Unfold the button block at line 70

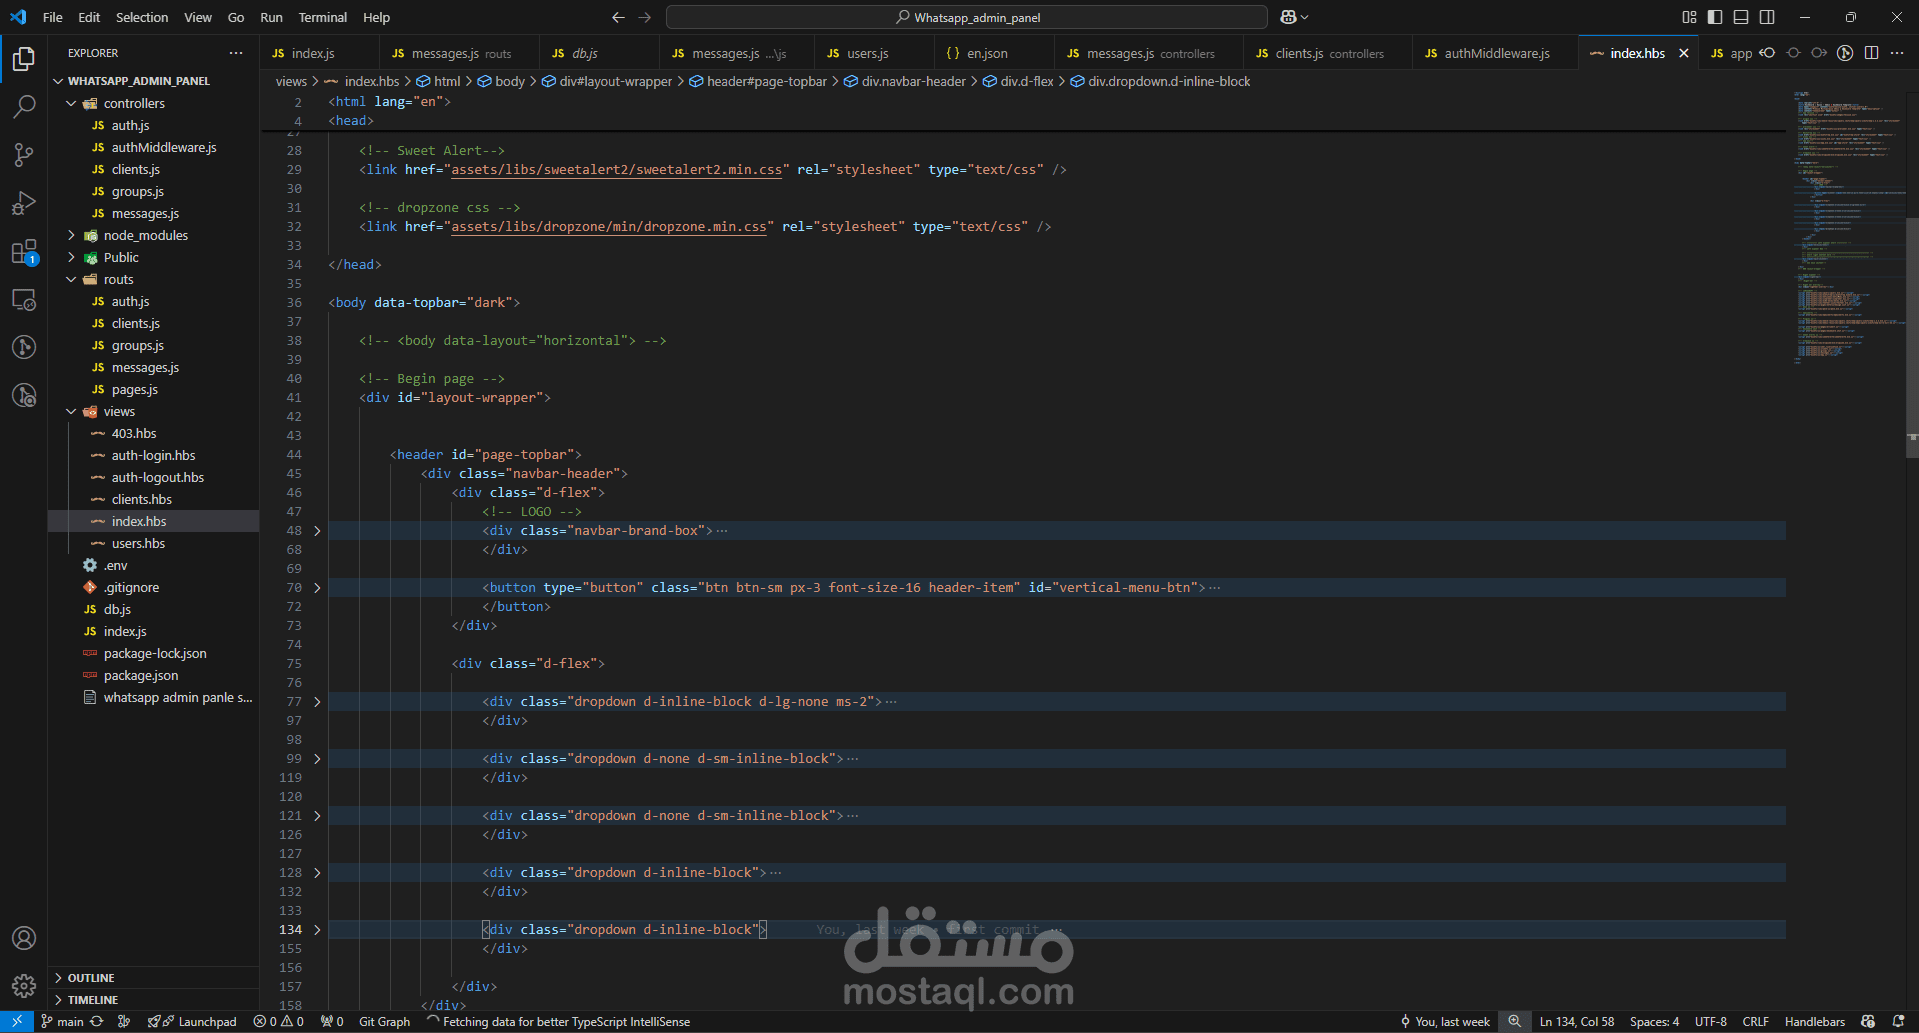click(317, 588)
